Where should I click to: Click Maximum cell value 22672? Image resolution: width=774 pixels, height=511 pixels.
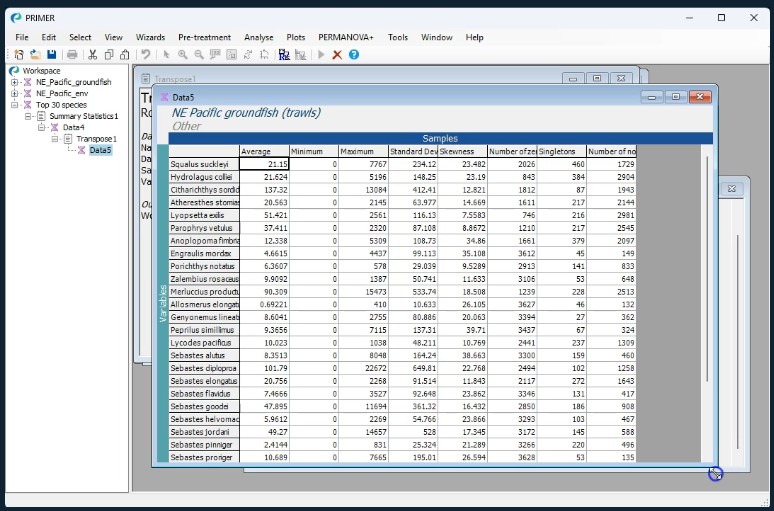[x=364, y=368]
